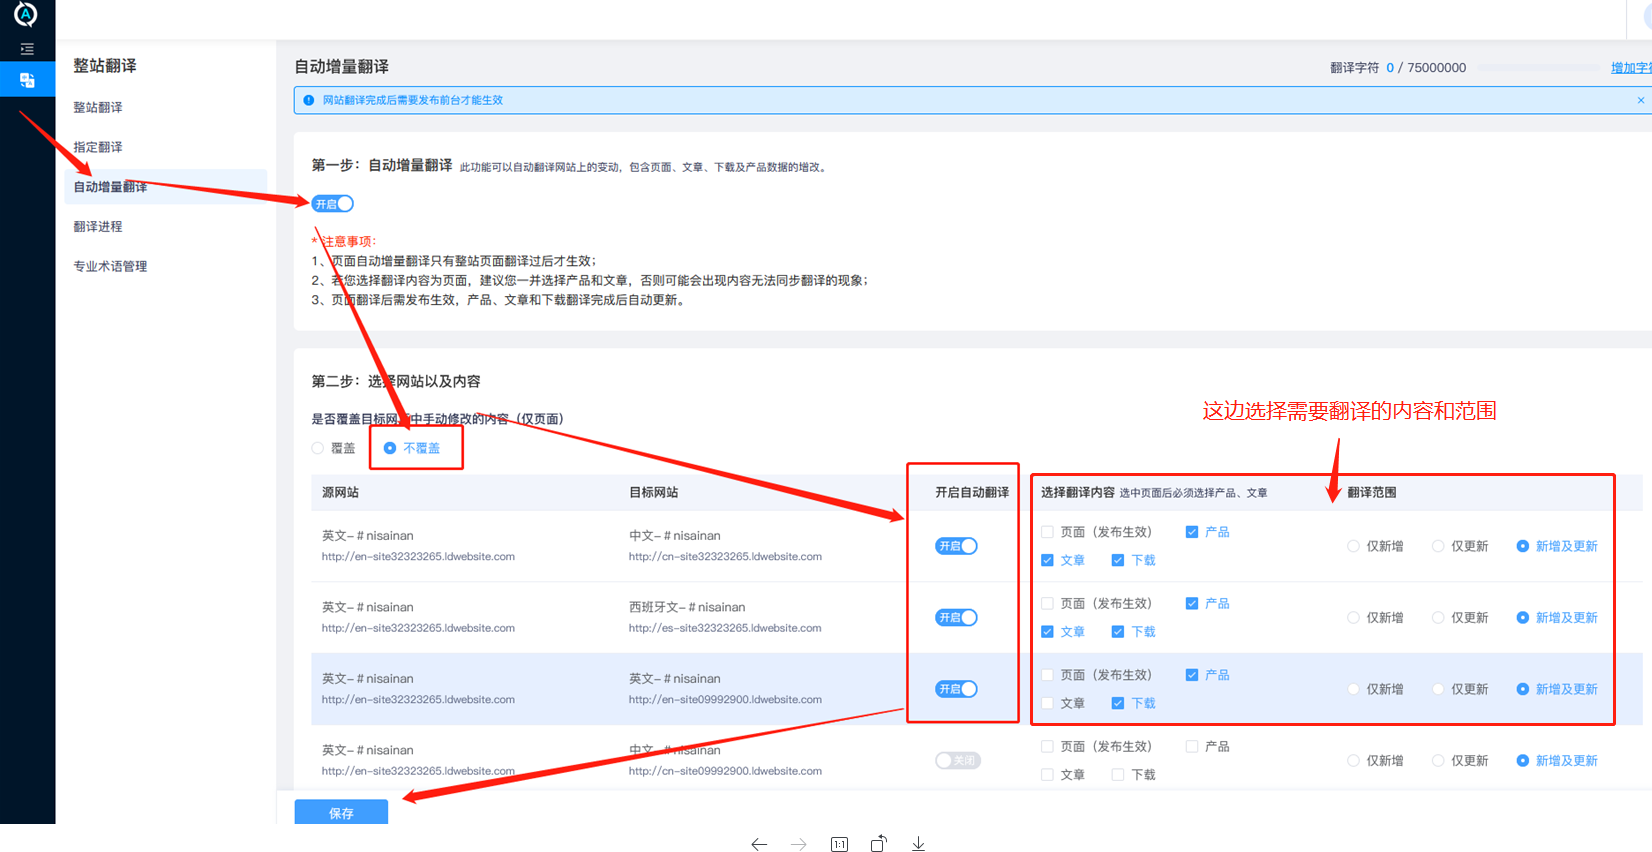Click the download icon in the viewer bar
Viewport: 1652px width, 852px height.
(x=918, y=844)
